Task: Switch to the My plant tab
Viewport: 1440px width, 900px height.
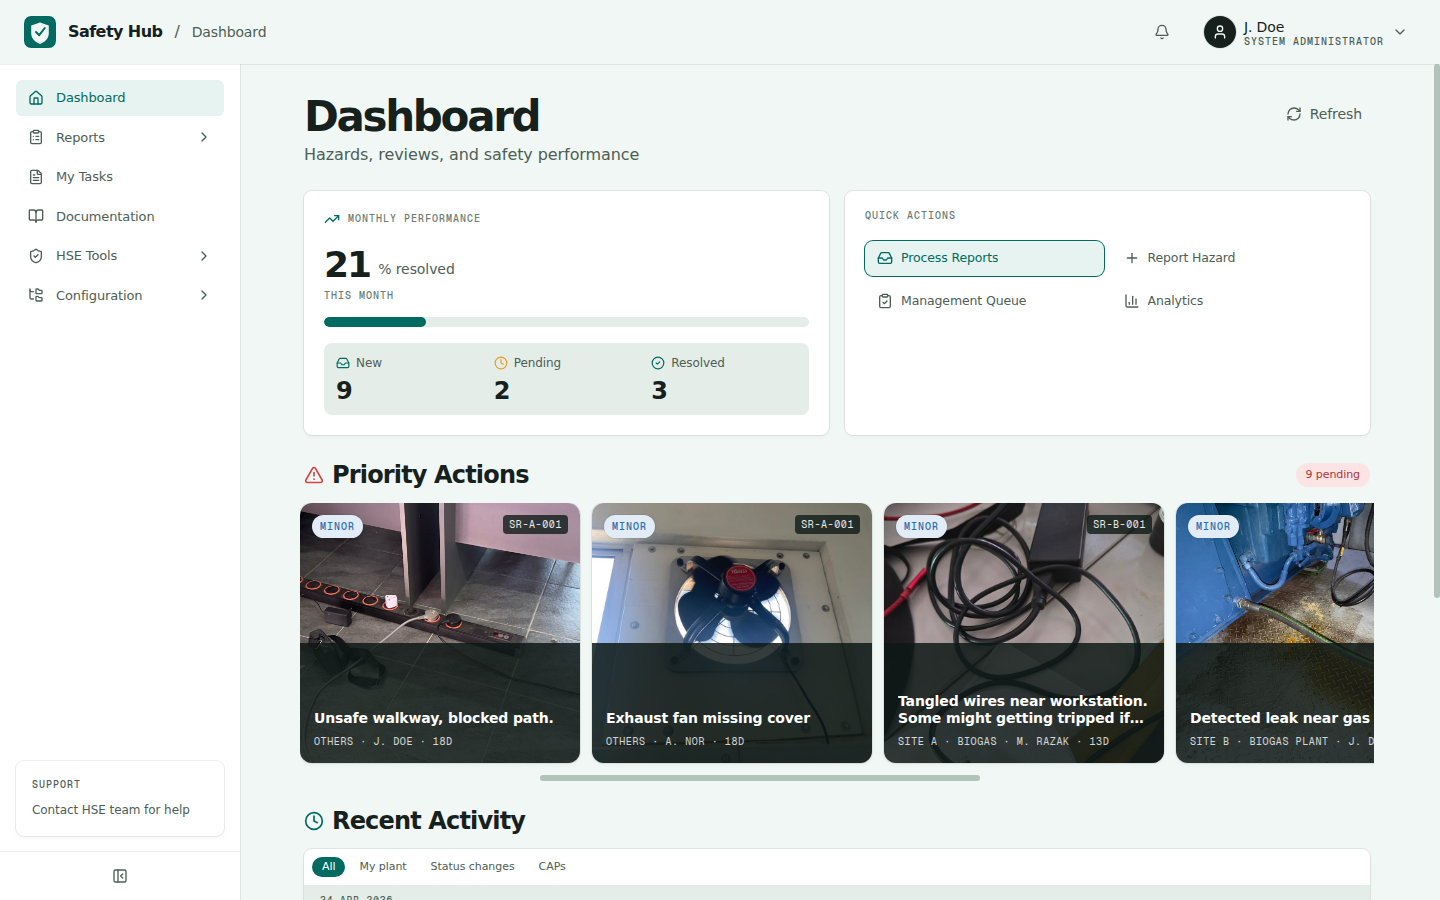Action: coord(383,866)
